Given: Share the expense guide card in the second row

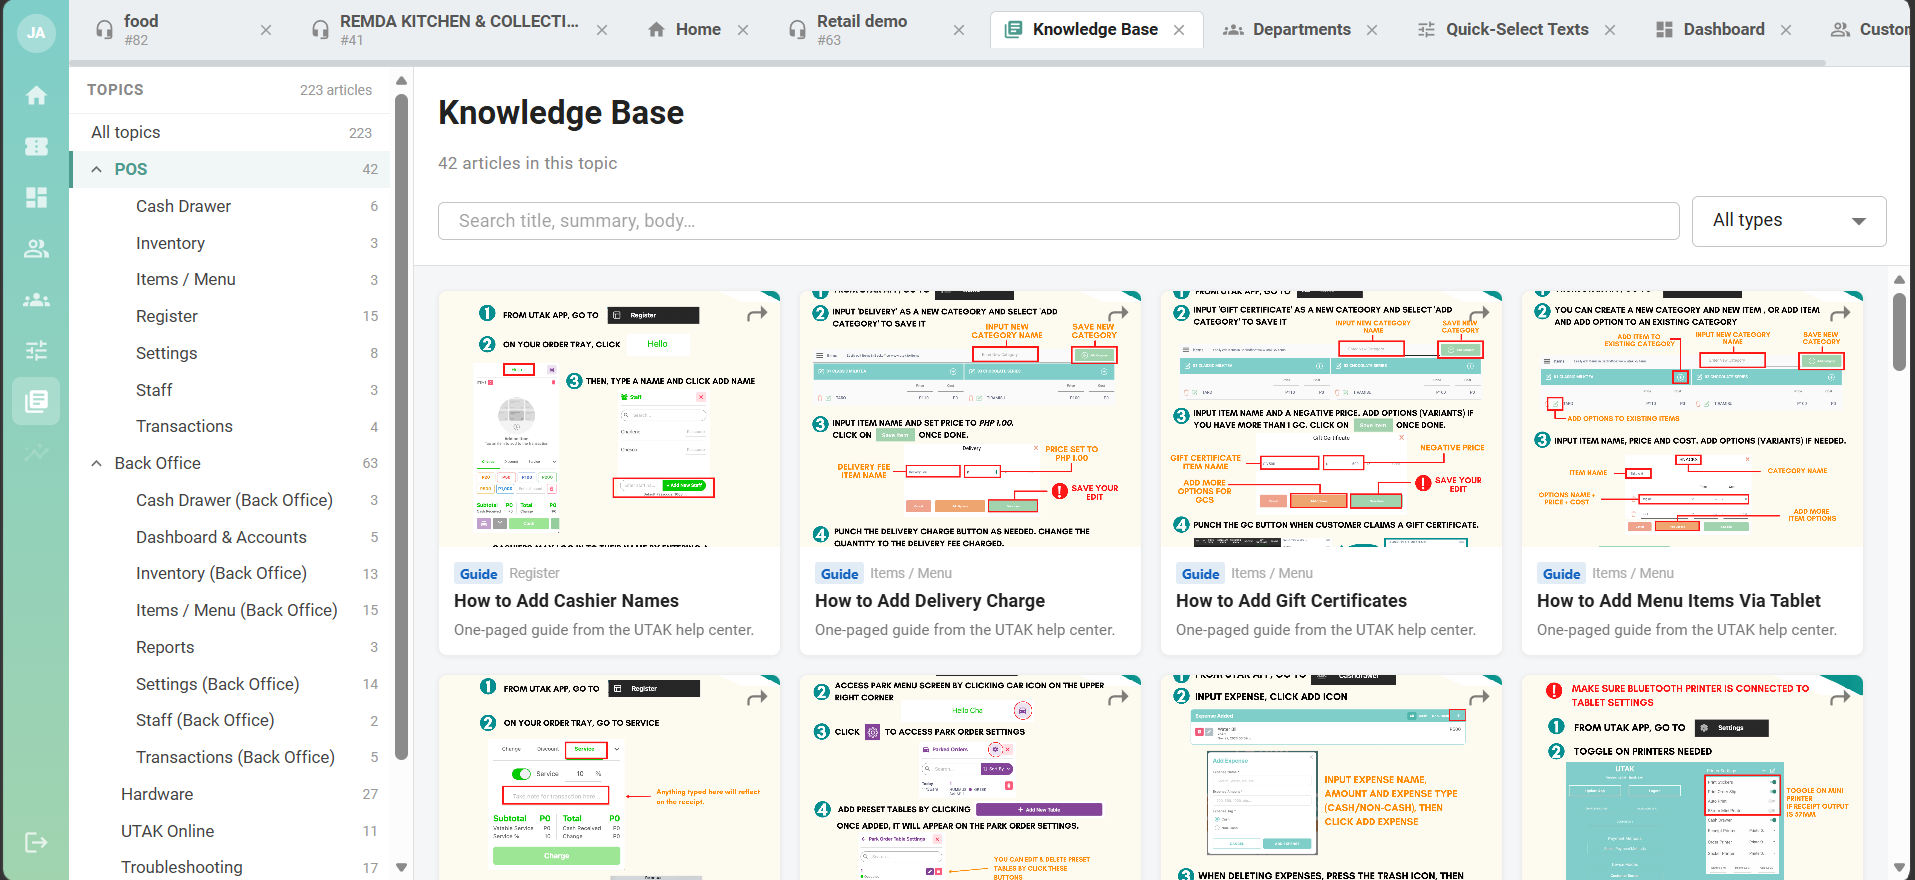Looking at the screenshot, I should pos(1479,698).
